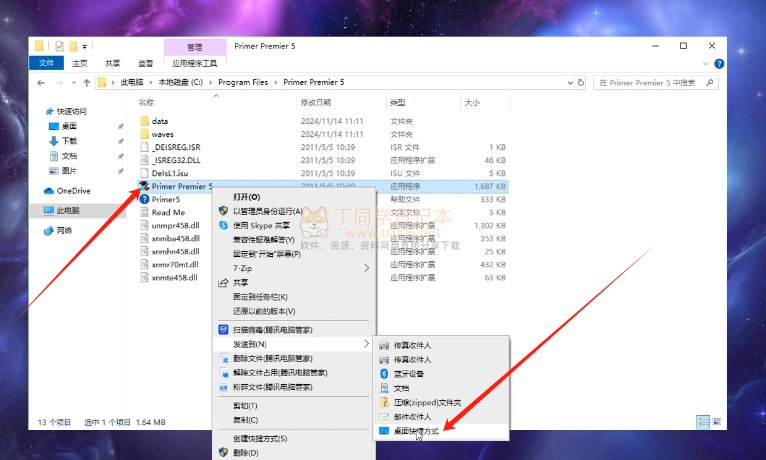Screen dimensions: 766x460
Task: Click the Primer Premier 5 application icon
Action: click(x=144, y=186)
